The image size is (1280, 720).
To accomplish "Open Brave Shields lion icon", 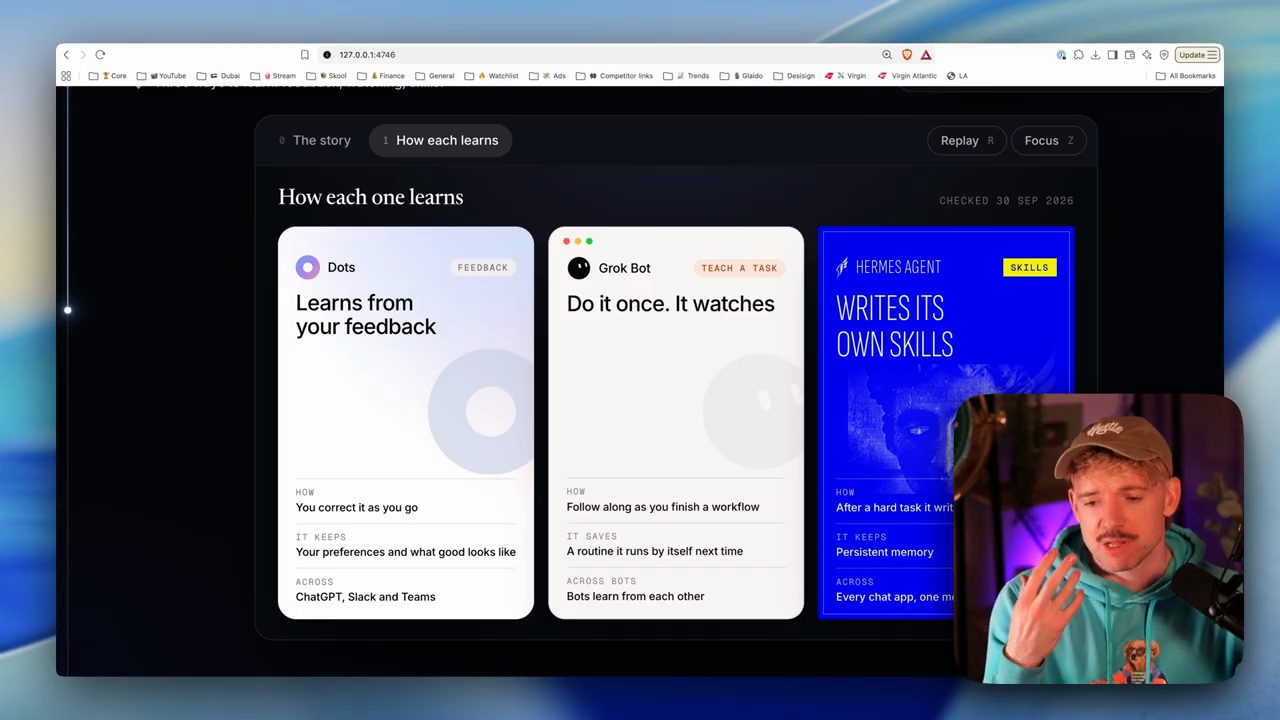I will point(908,55).
